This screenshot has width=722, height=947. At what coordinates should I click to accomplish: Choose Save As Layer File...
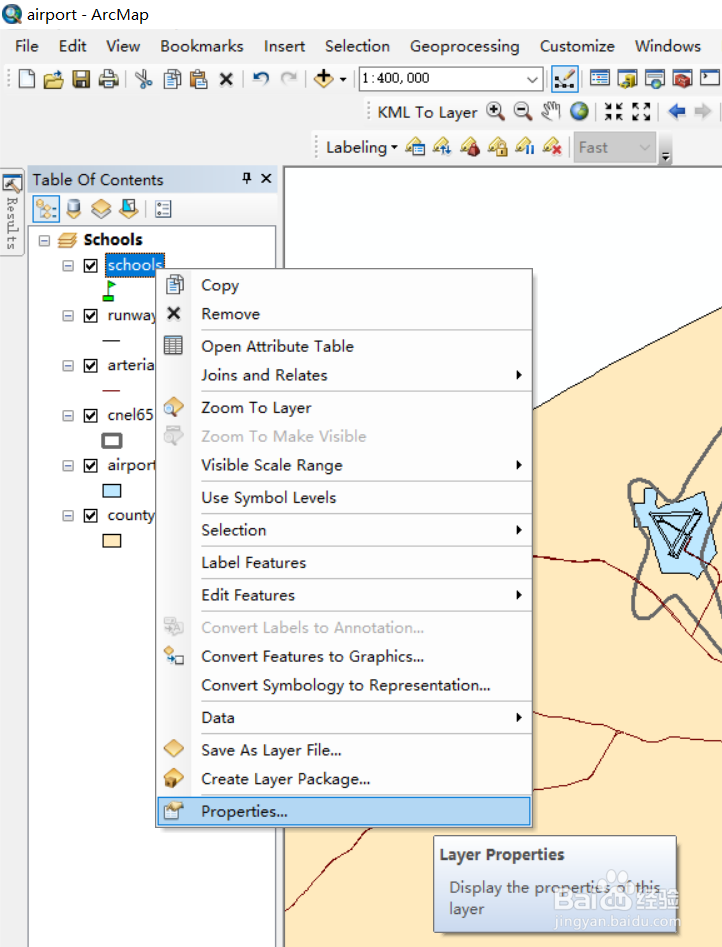(x=344, y=750)
